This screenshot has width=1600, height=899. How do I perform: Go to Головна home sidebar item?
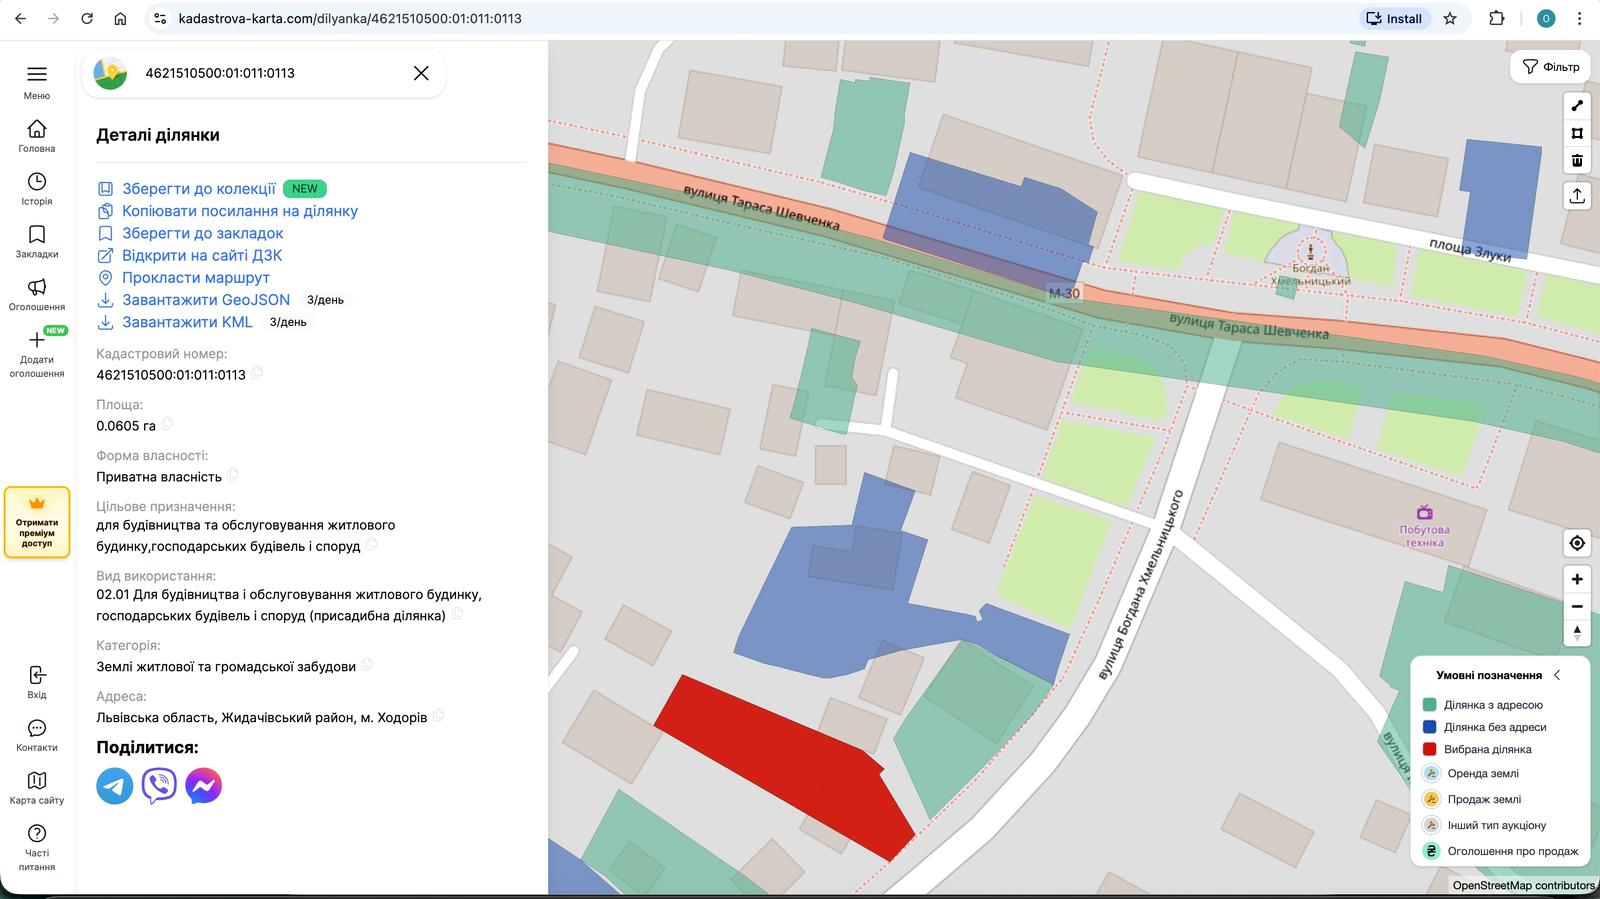(37, 136)
